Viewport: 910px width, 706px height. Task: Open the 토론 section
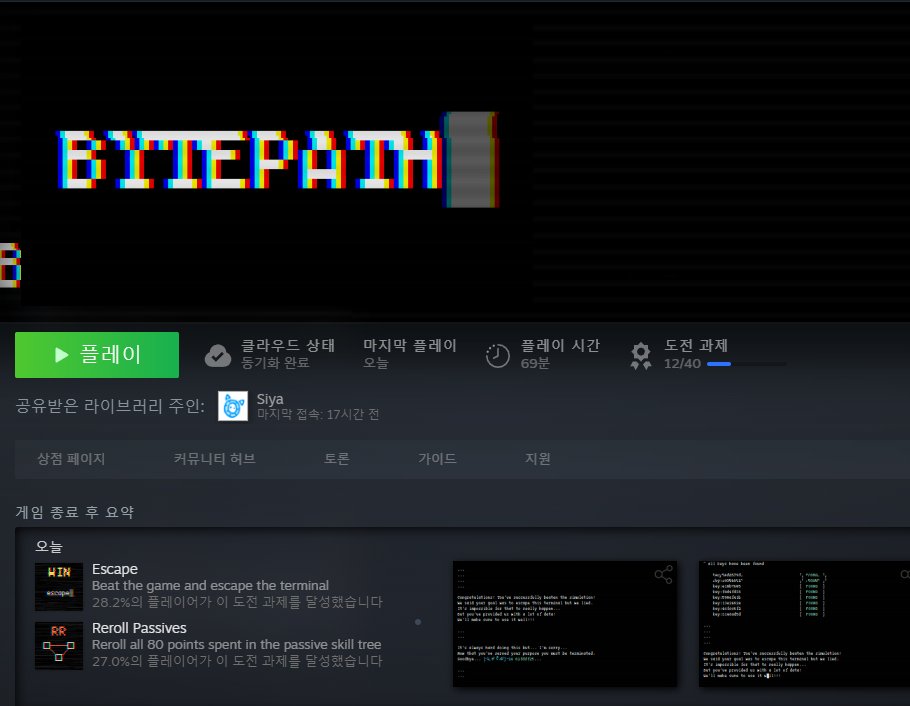337,458
